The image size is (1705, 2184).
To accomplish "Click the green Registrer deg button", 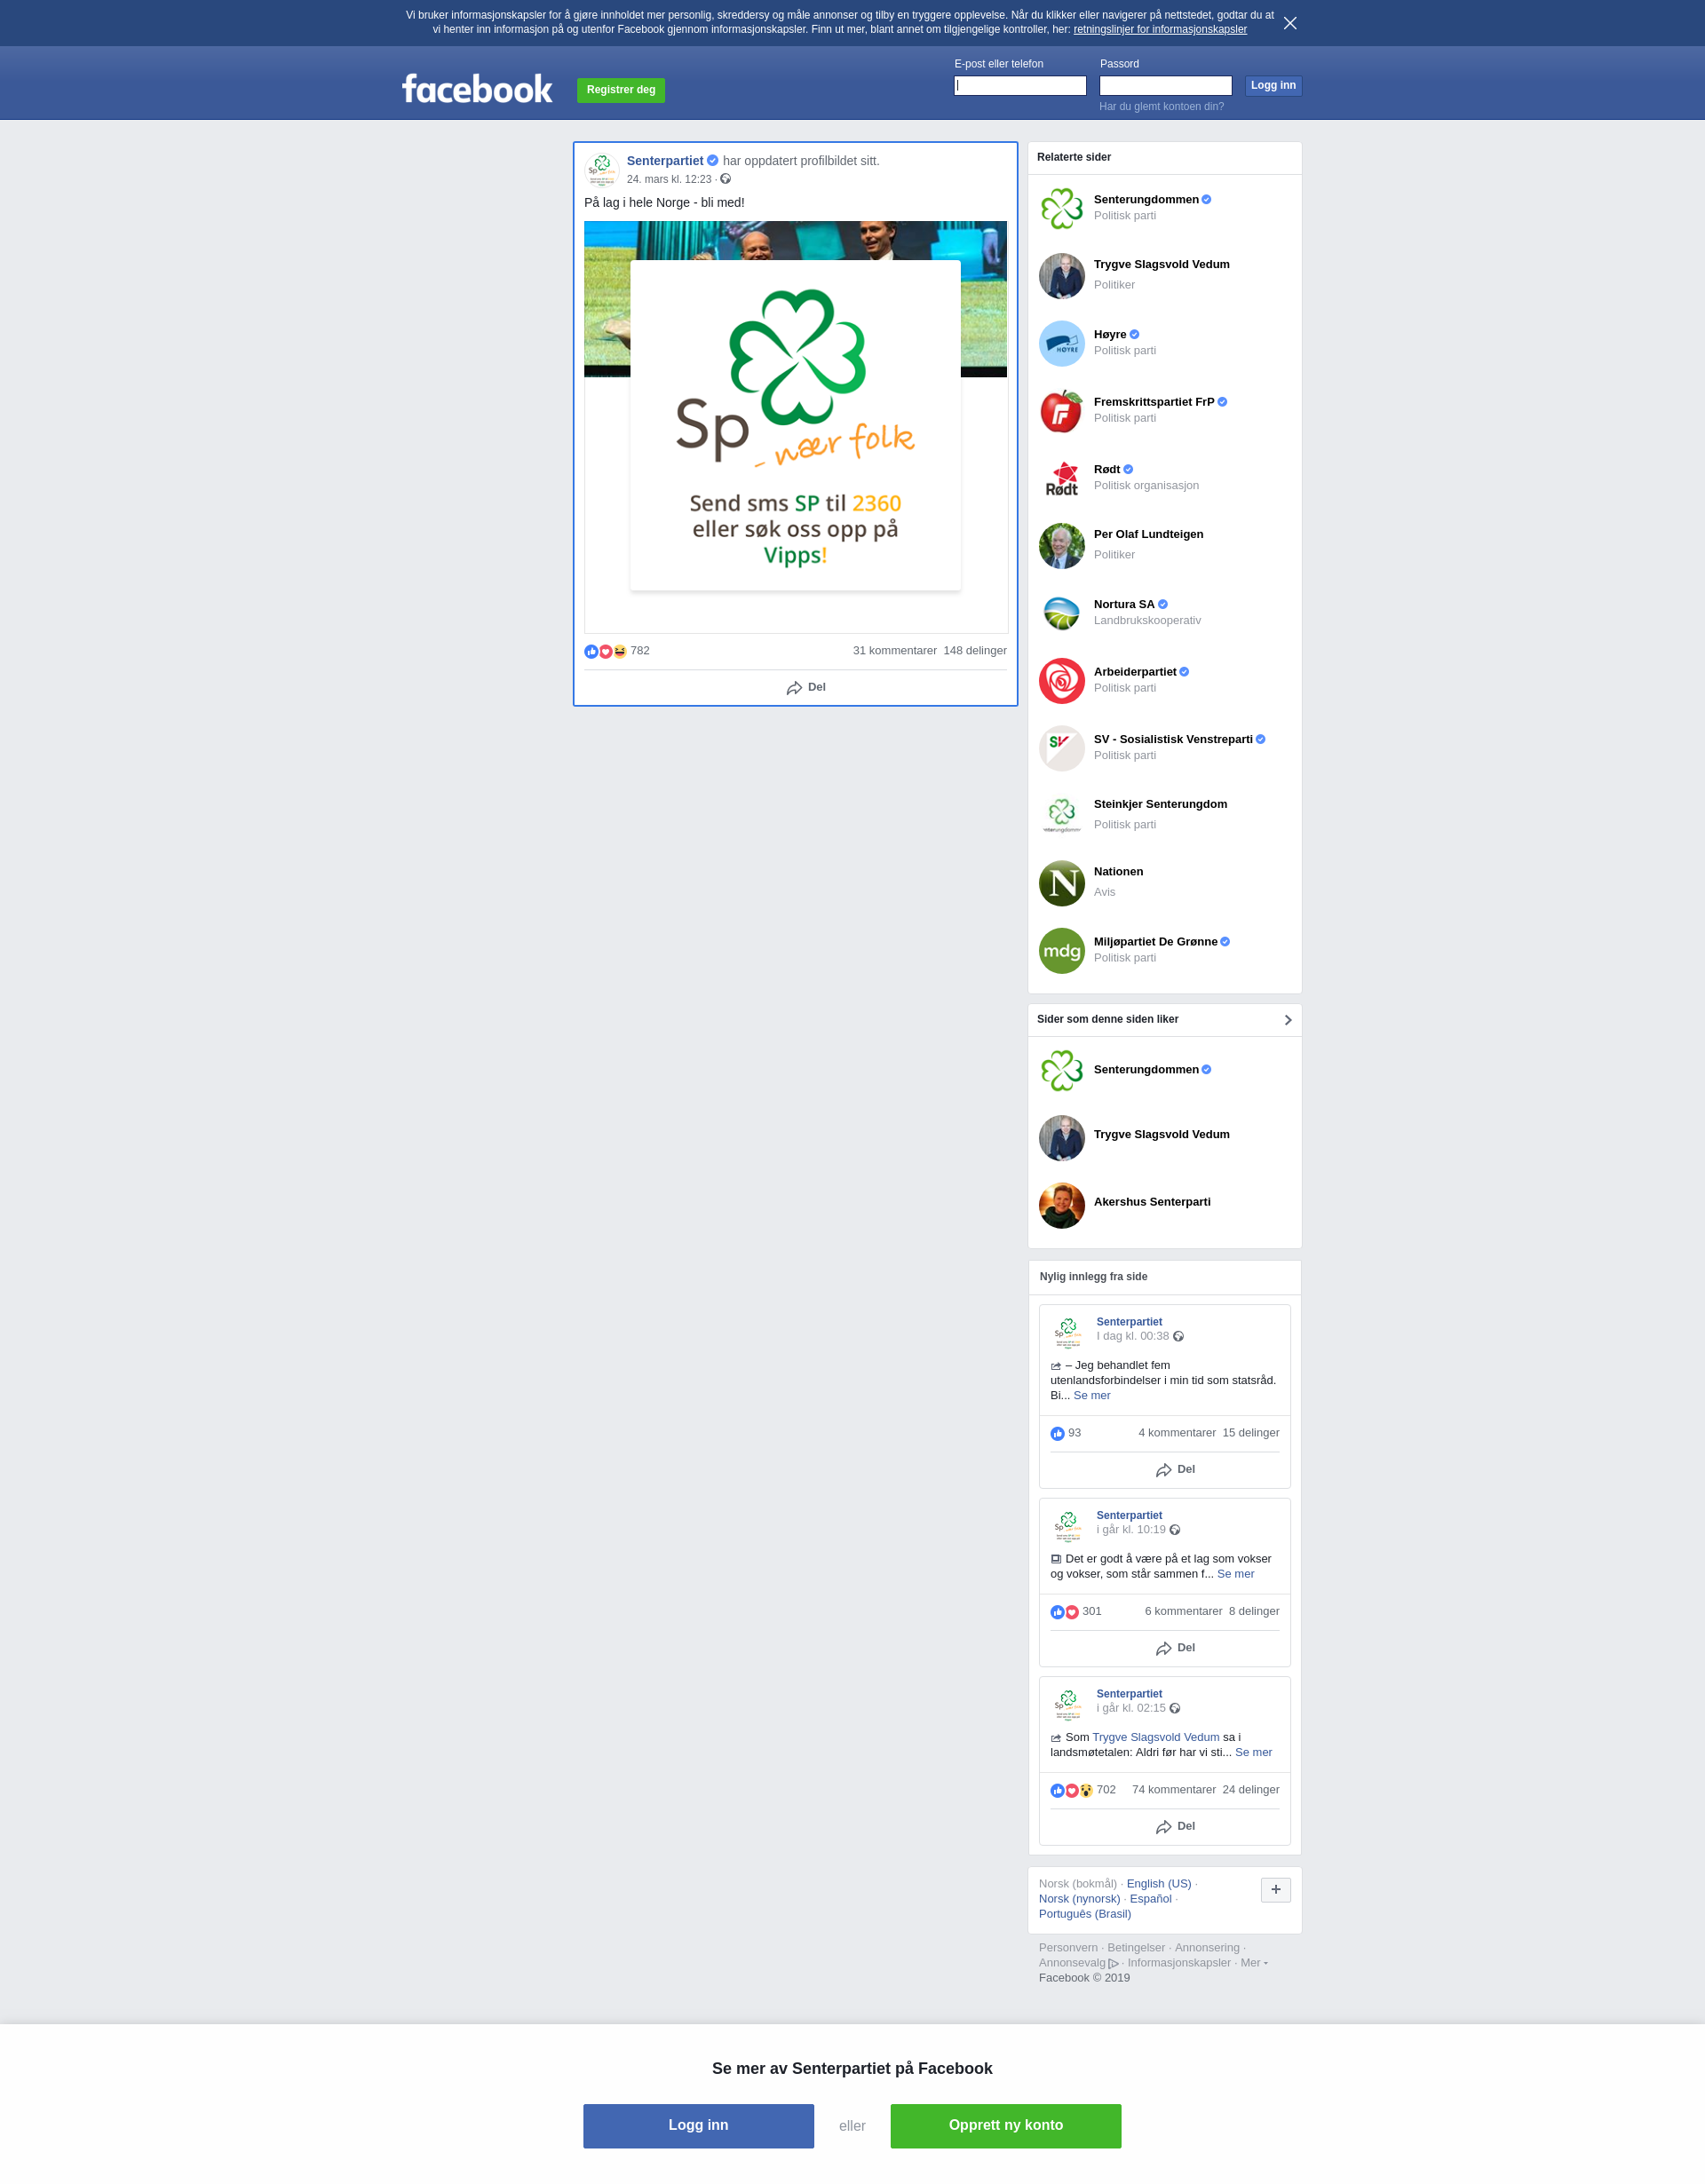I will pyautogui.click(x=621, y=90).
